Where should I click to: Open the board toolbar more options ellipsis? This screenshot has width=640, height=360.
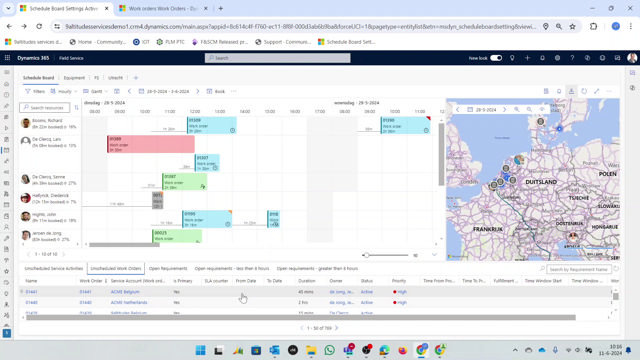point(233,91)
